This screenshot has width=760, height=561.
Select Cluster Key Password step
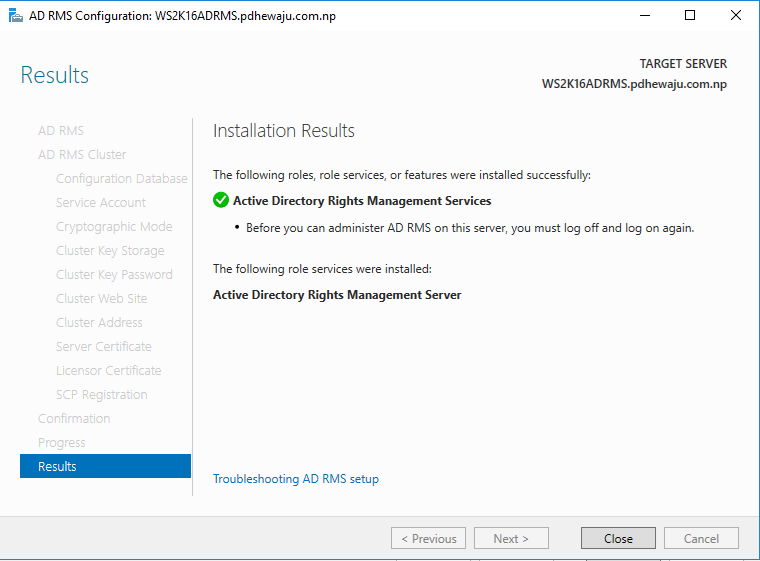(114, 274)
